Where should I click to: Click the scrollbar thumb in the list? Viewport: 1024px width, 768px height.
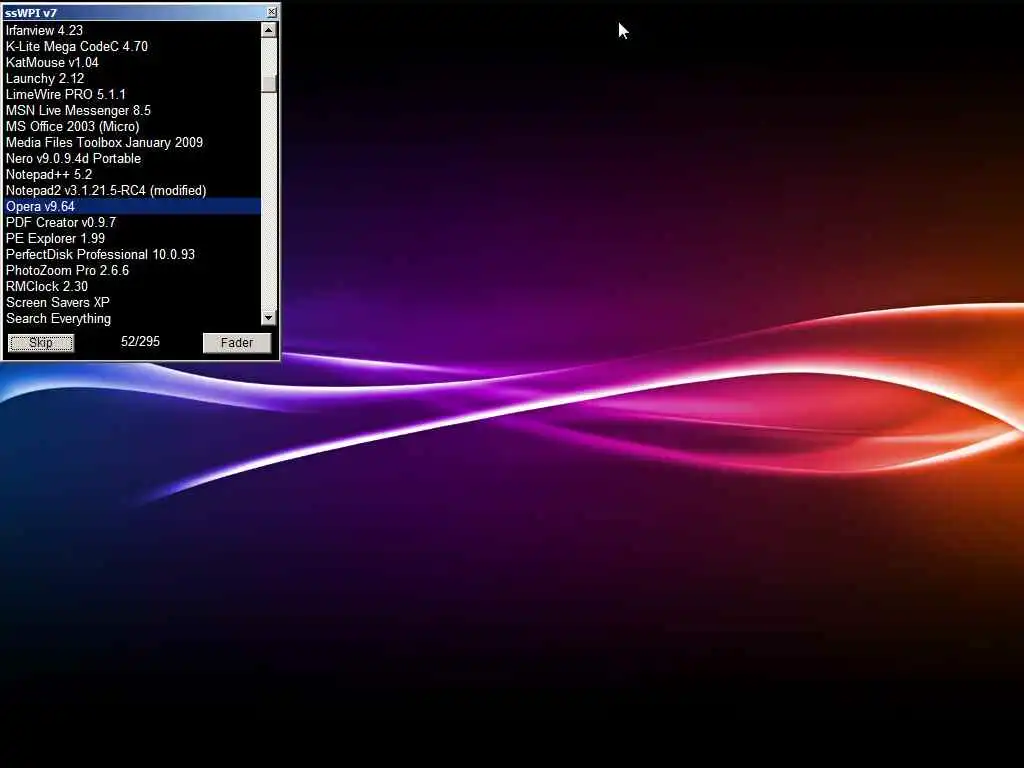coord(268,84)
